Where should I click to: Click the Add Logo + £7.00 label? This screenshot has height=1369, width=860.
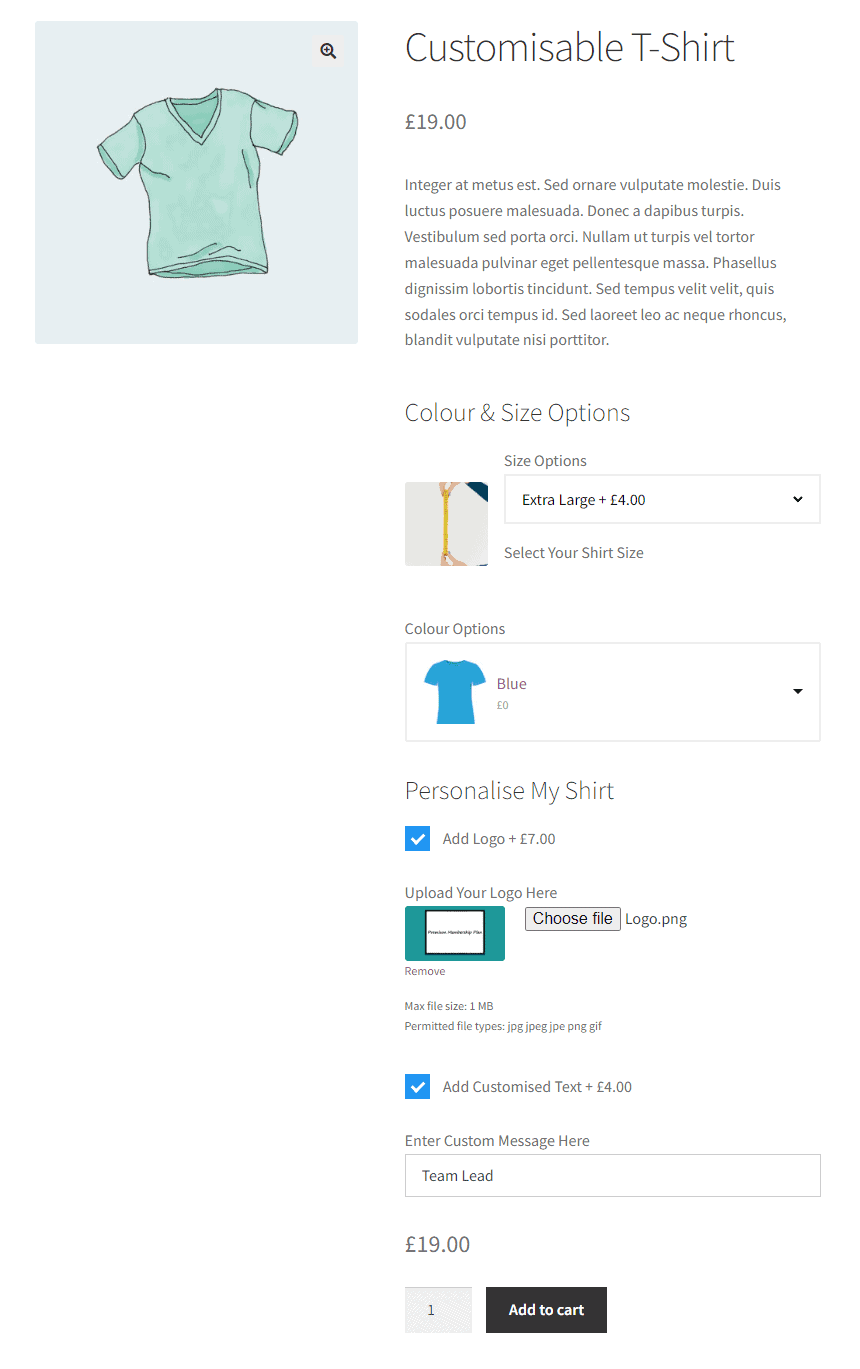point(499,839)
